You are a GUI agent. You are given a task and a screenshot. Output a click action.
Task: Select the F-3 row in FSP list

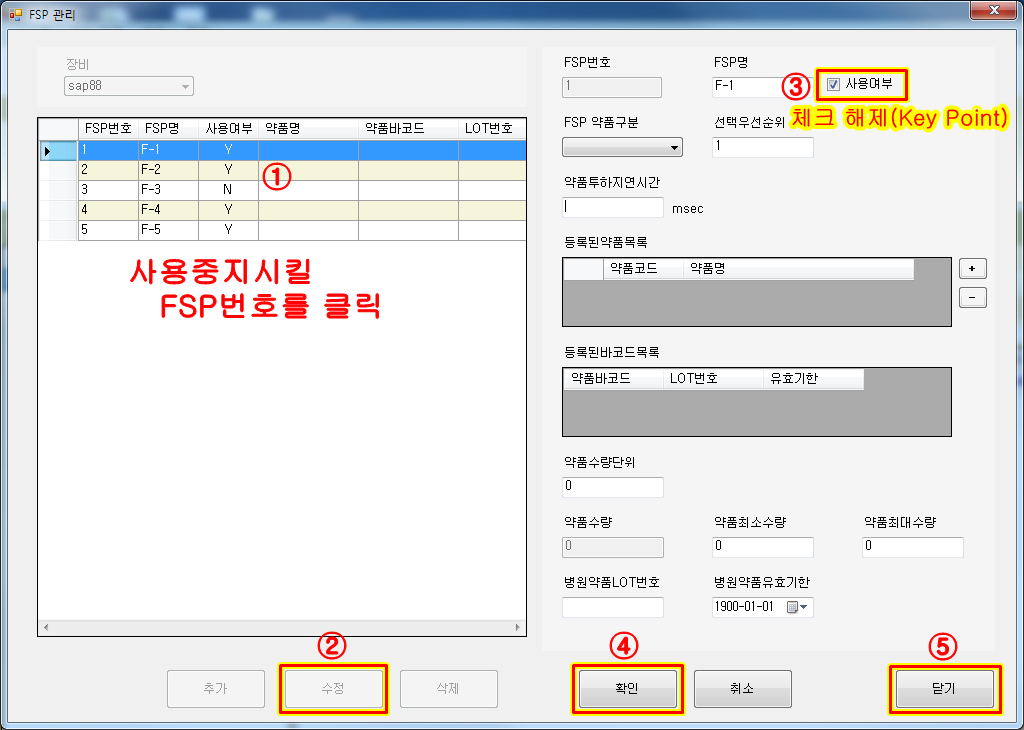point(160,189)
